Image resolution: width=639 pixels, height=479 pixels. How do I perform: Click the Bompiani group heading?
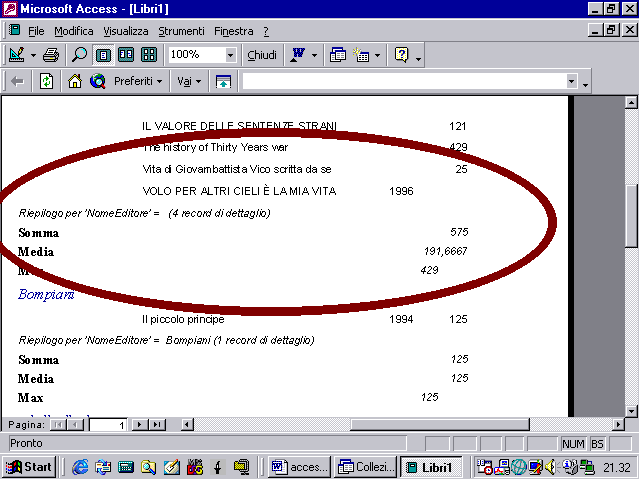46,294
